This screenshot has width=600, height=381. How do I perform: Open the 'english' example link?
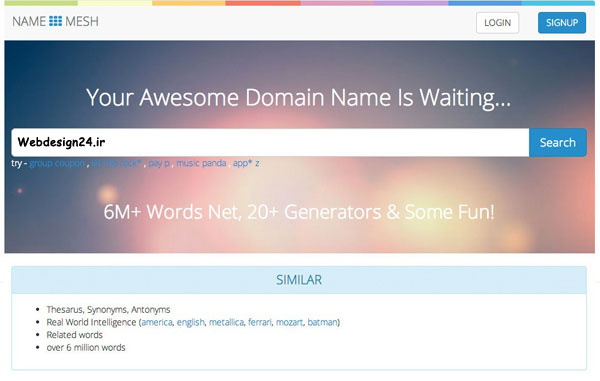[x=191, y=322]
